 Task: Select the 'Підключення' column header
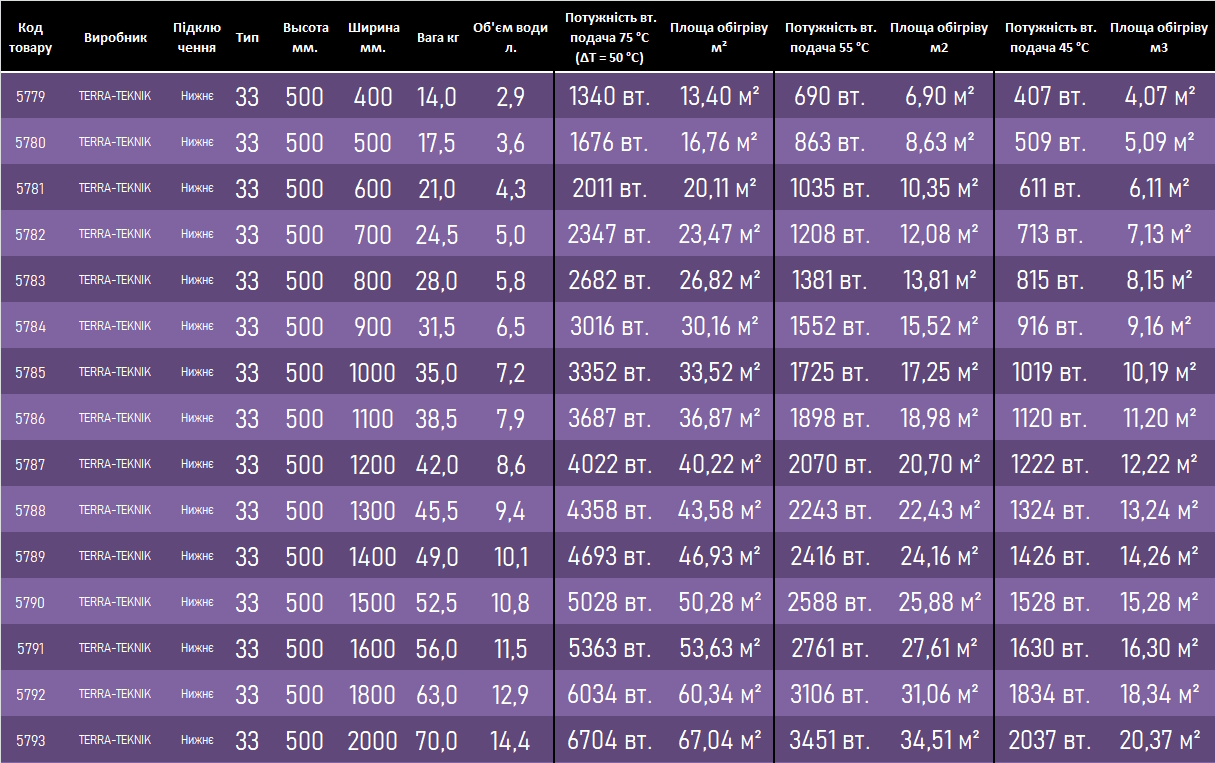[x=197, y=37]
